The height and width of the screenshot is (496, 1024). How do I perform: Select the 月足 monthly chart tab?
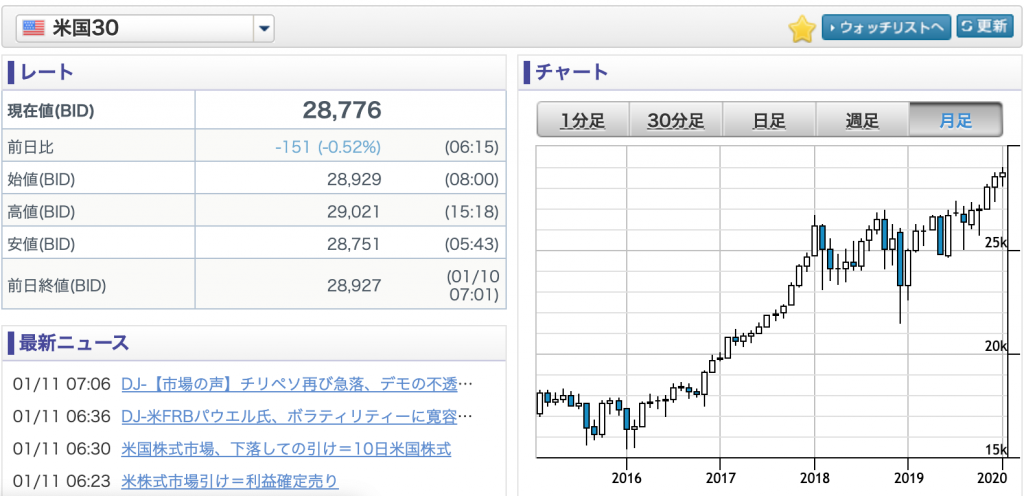[x=955, y=119]
